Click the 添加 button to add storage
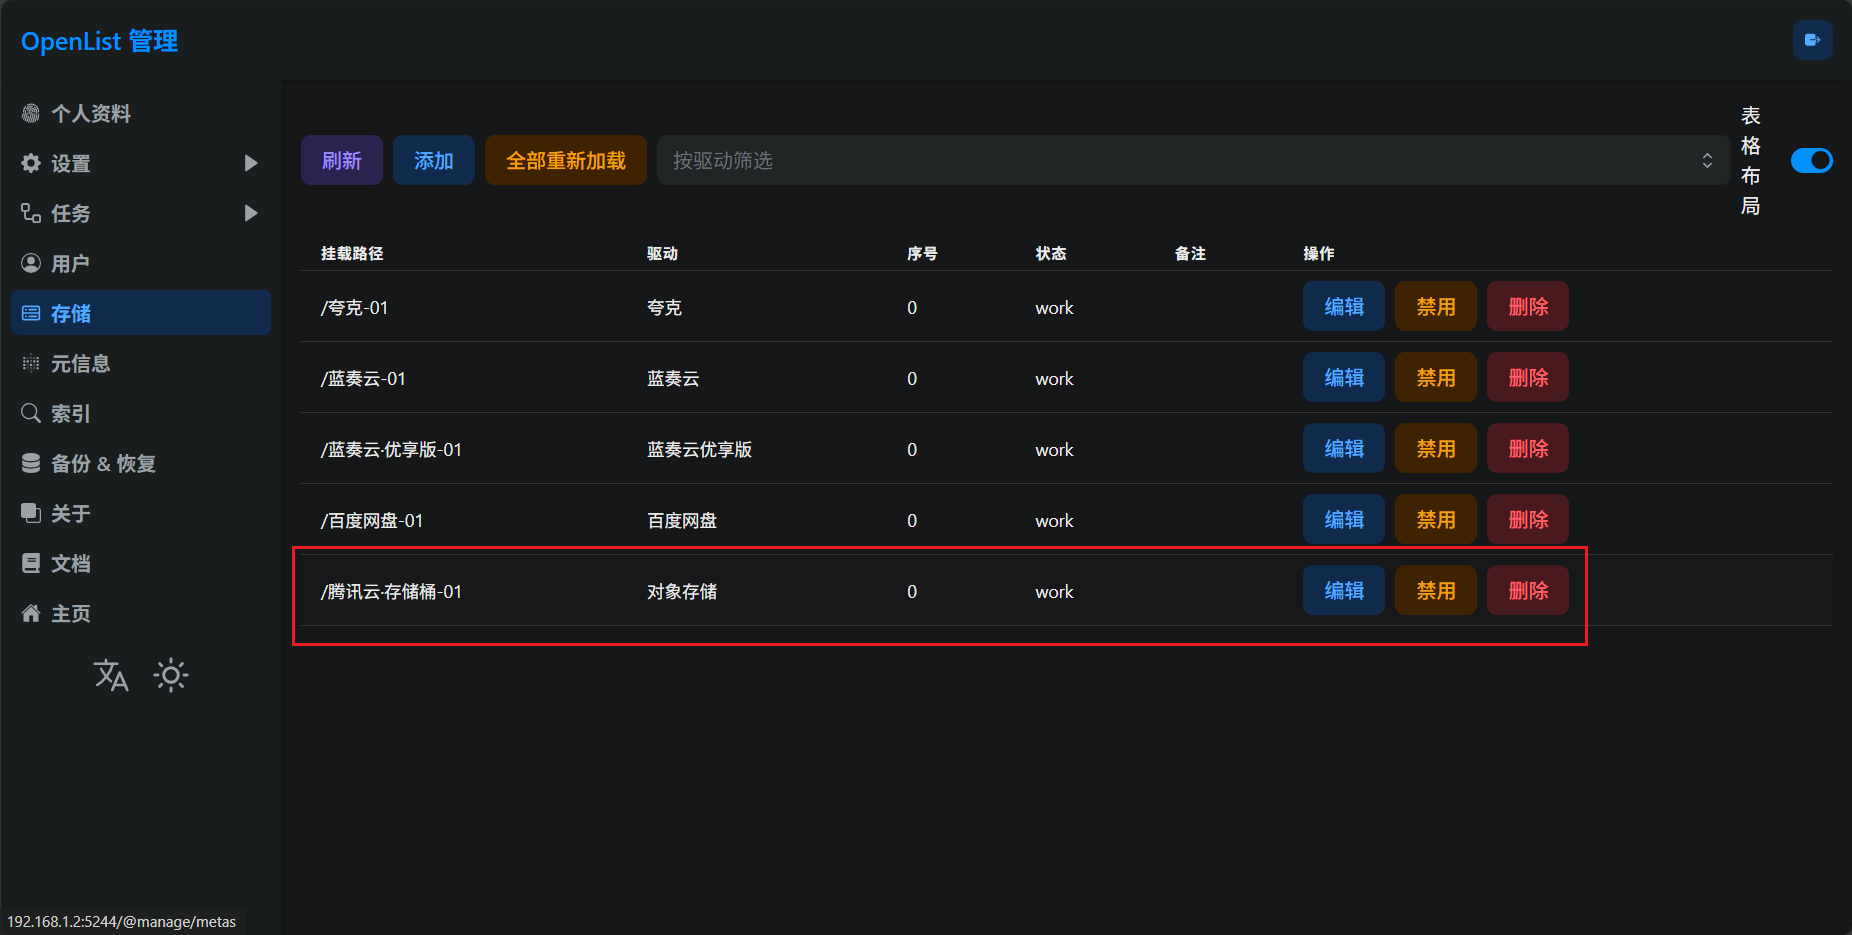This screenshot has width=1852, height=935. pos(433,160)
